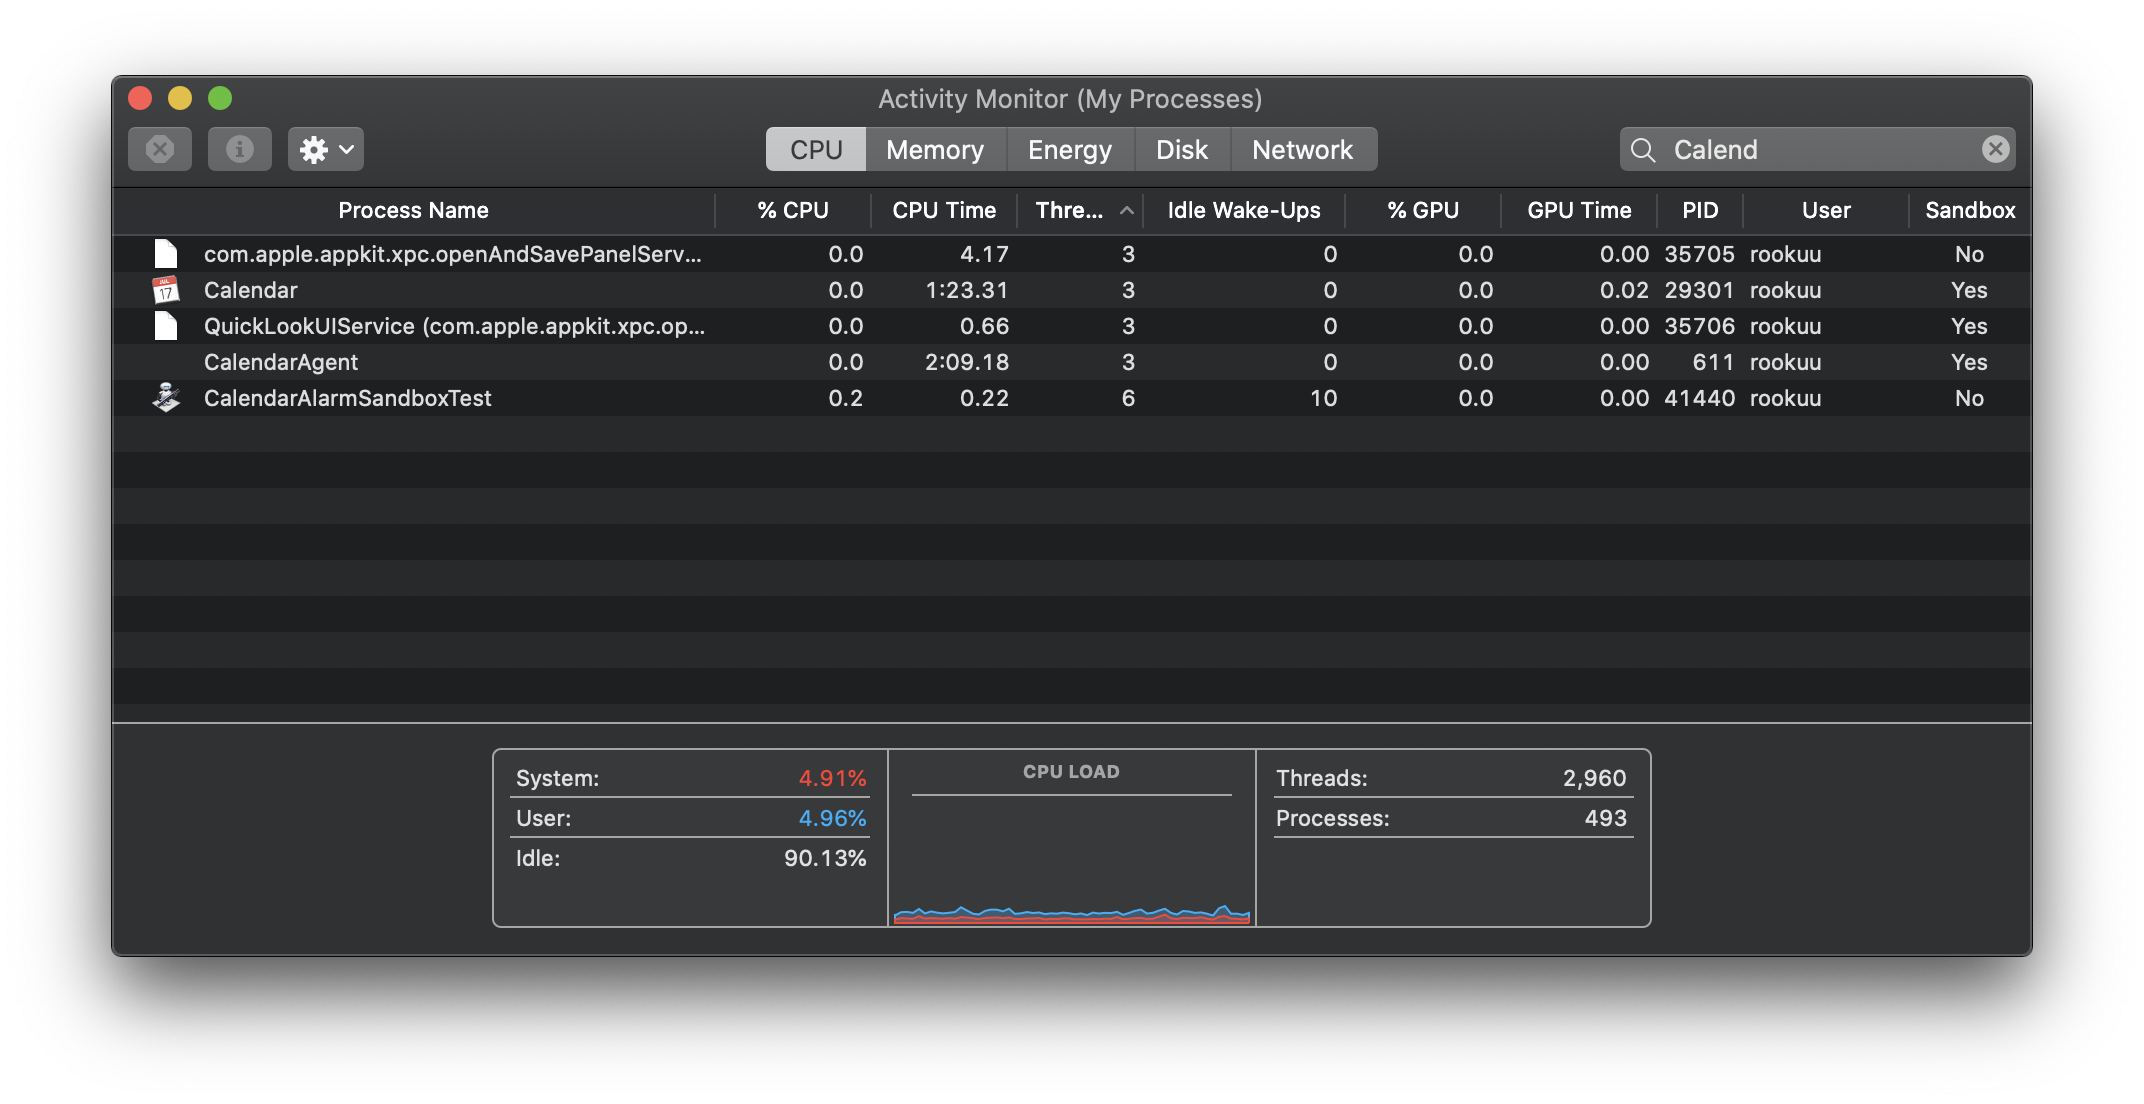2144x1104 pixels.
Task: Click GPU Time value 0.02
Action: (1624, 290)
